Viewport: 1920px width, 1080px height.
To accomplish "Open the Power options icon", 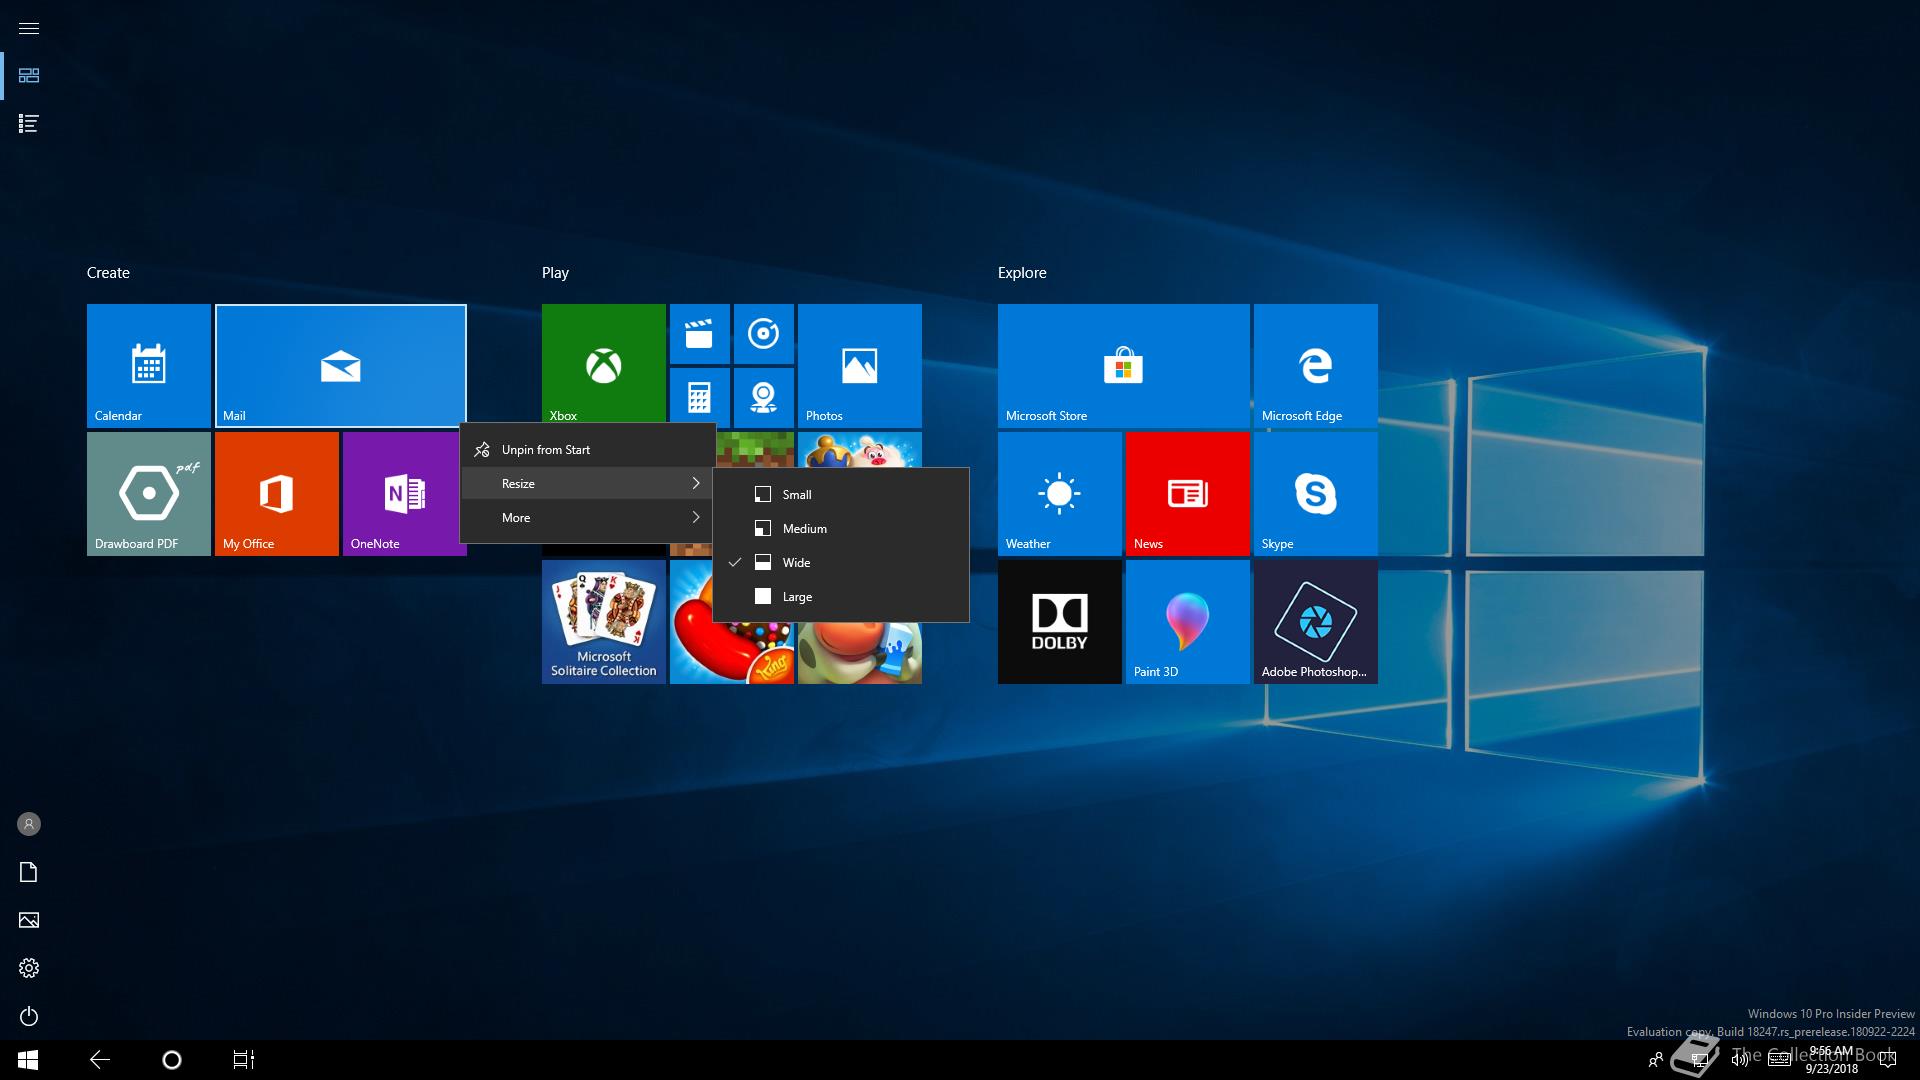I will [x=29, y=1016].
